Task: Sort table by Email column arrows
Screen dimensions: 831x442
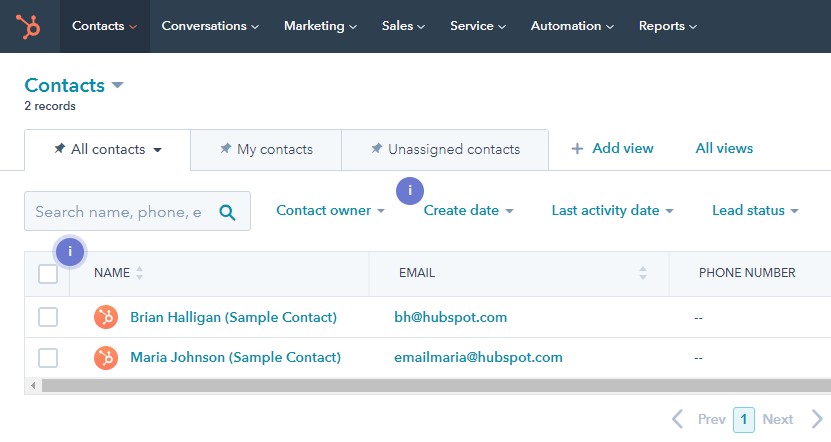Action: [643, 273]
